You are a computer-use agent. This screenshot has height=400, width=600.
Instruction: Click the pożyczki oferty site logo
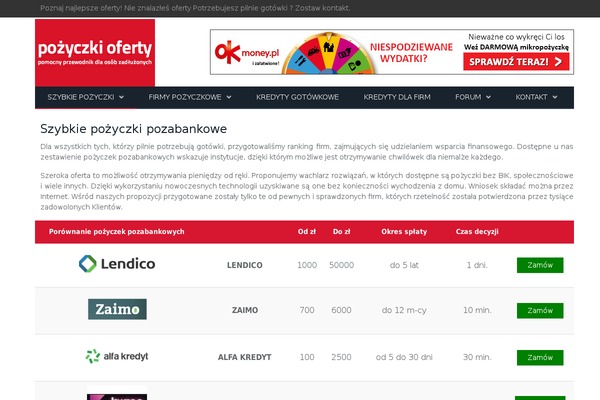point(95,53)
